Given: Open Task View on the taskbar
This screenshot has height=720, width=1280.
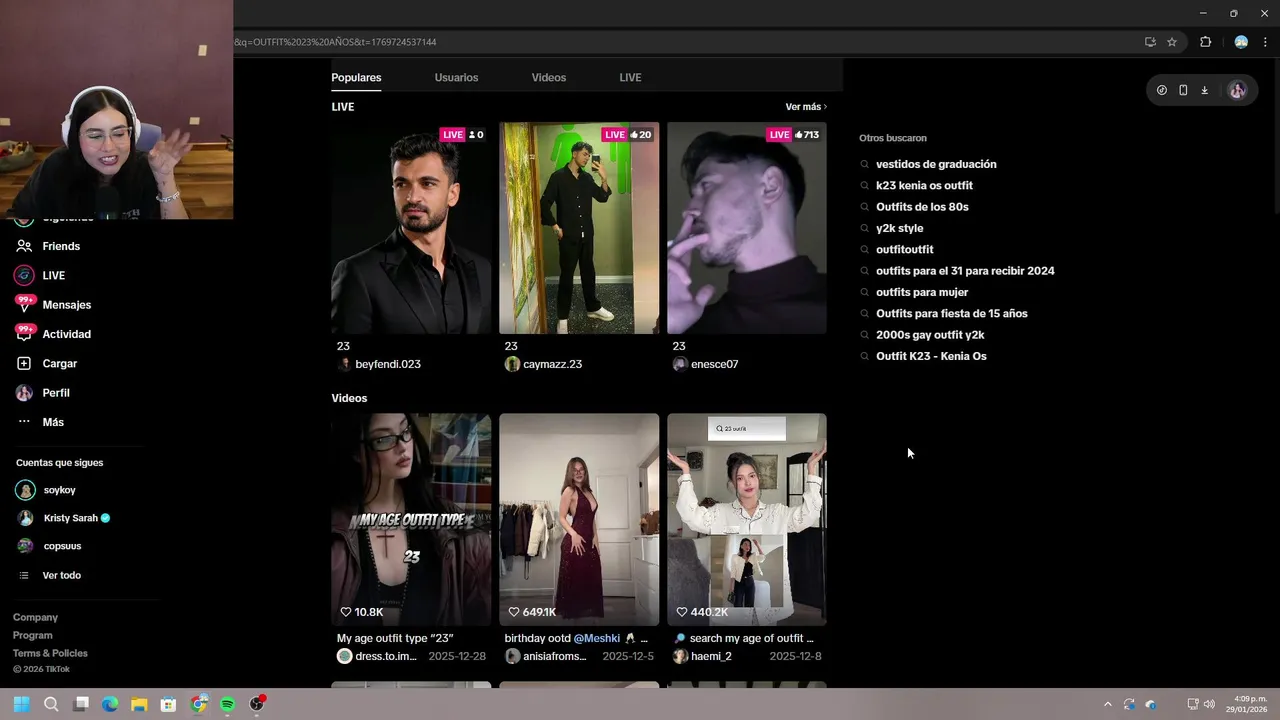Looking at the screenshot, I should 81,704.
